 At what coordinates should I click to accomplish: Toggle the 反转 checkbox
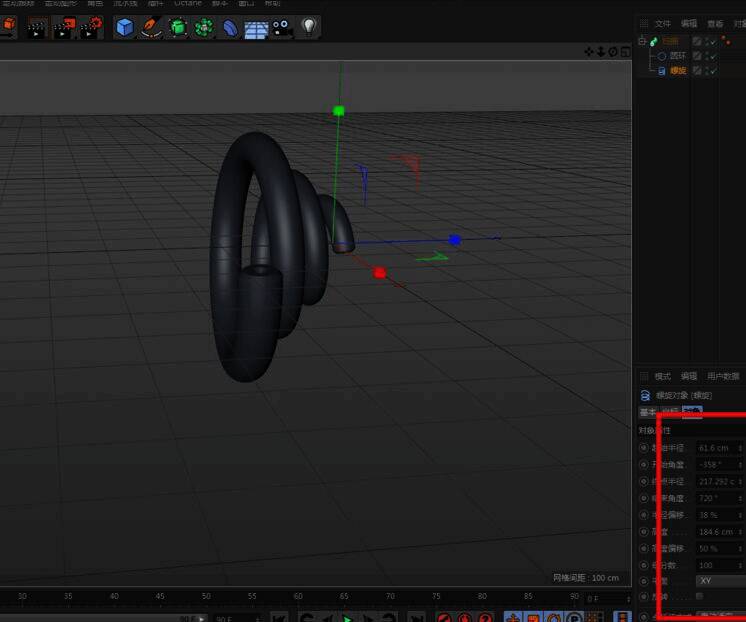click(x=699, y=596)
